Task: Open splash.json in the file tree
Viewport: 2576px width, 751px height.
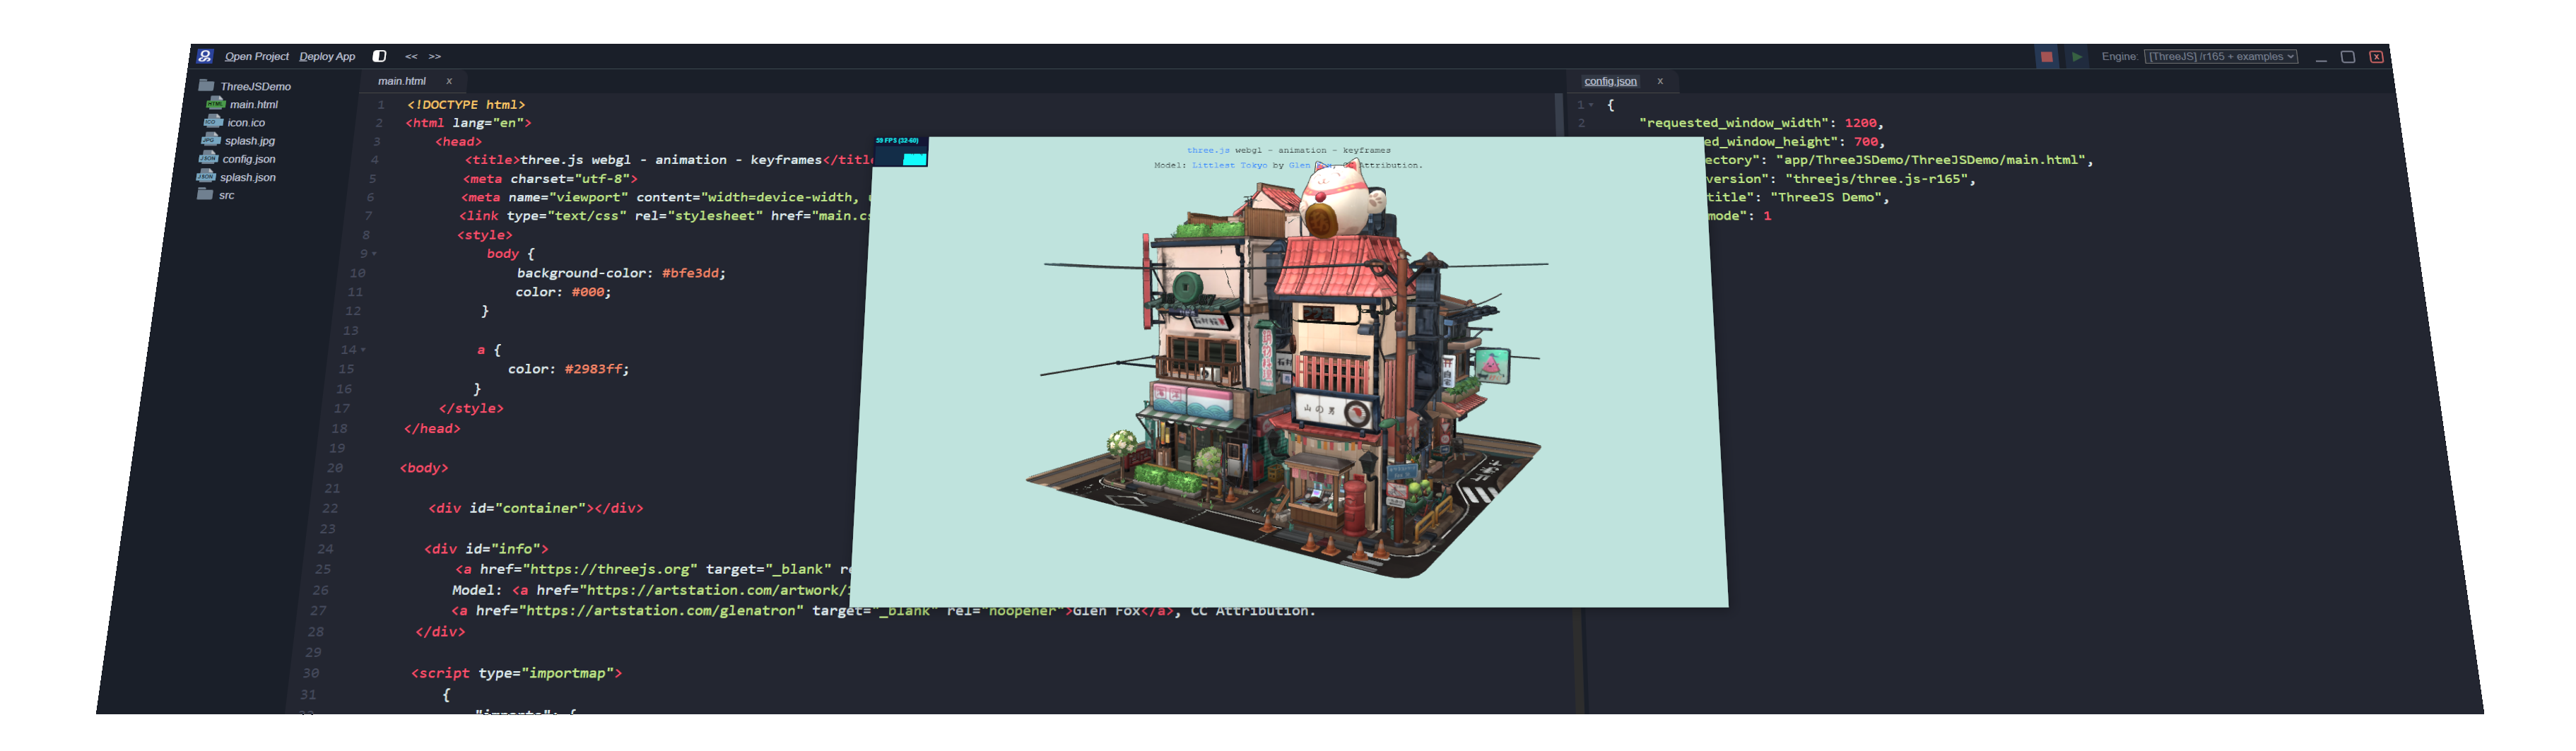Action: [x=247, y=177]
